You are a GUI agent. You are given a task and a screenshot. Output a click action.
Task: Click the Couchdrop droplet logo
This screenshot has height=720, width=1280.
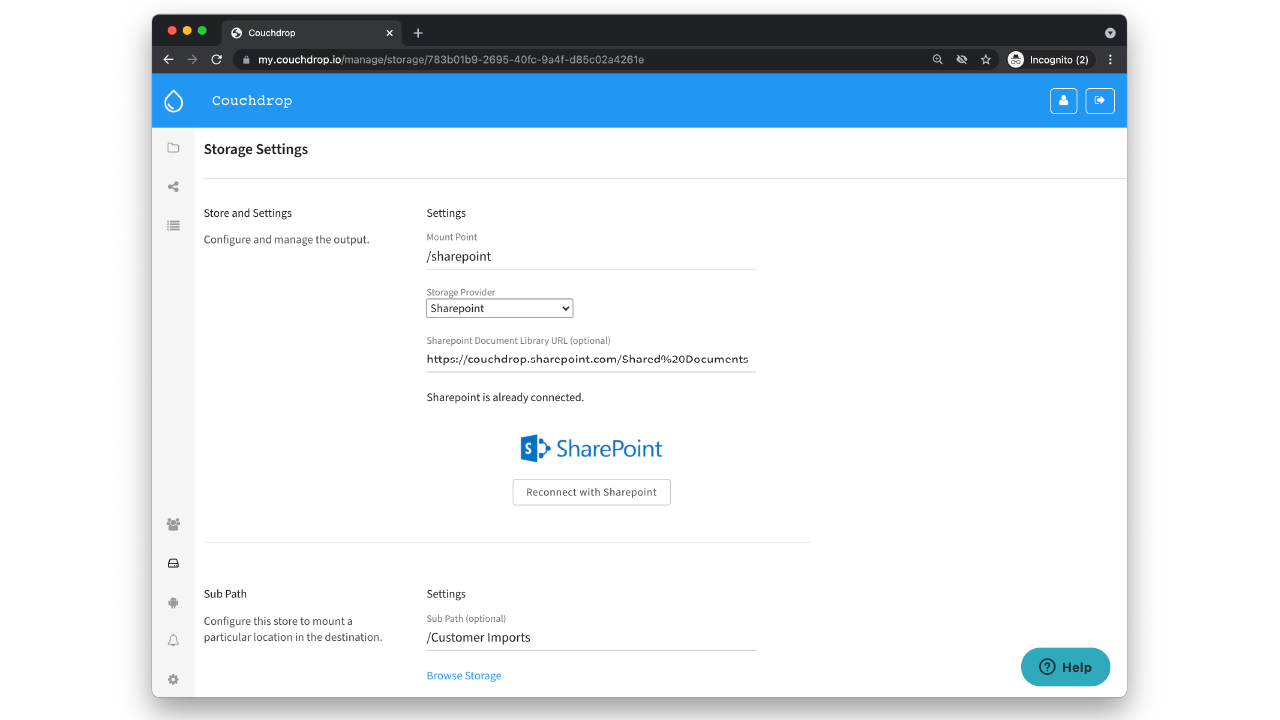coord(174,101)
